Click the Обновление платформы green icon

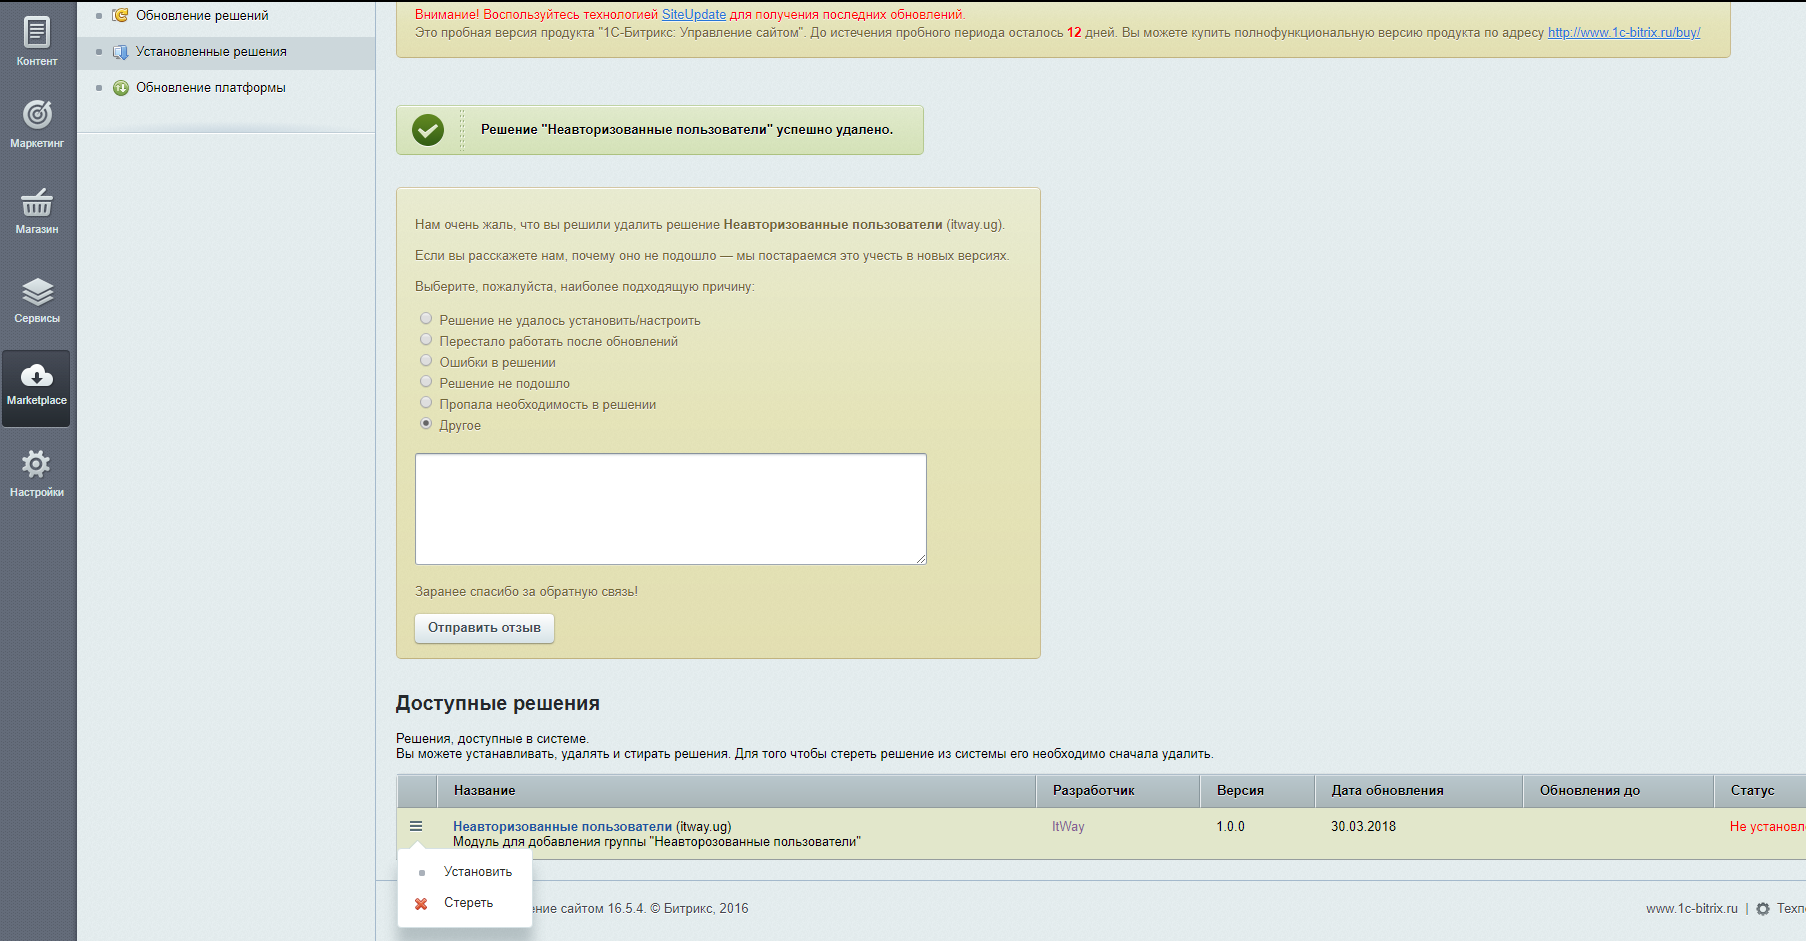(x=121, y=88)
